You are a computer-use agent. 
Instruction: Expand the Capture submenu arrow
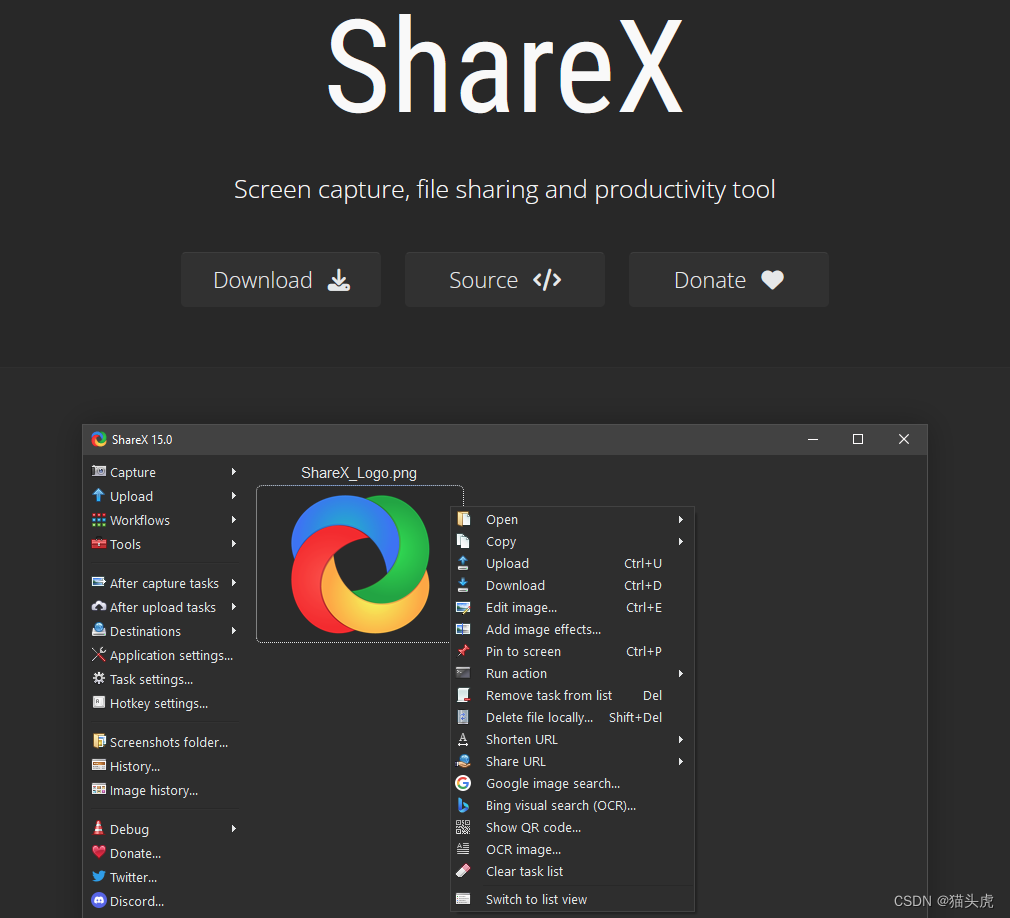tap(234, 472)
